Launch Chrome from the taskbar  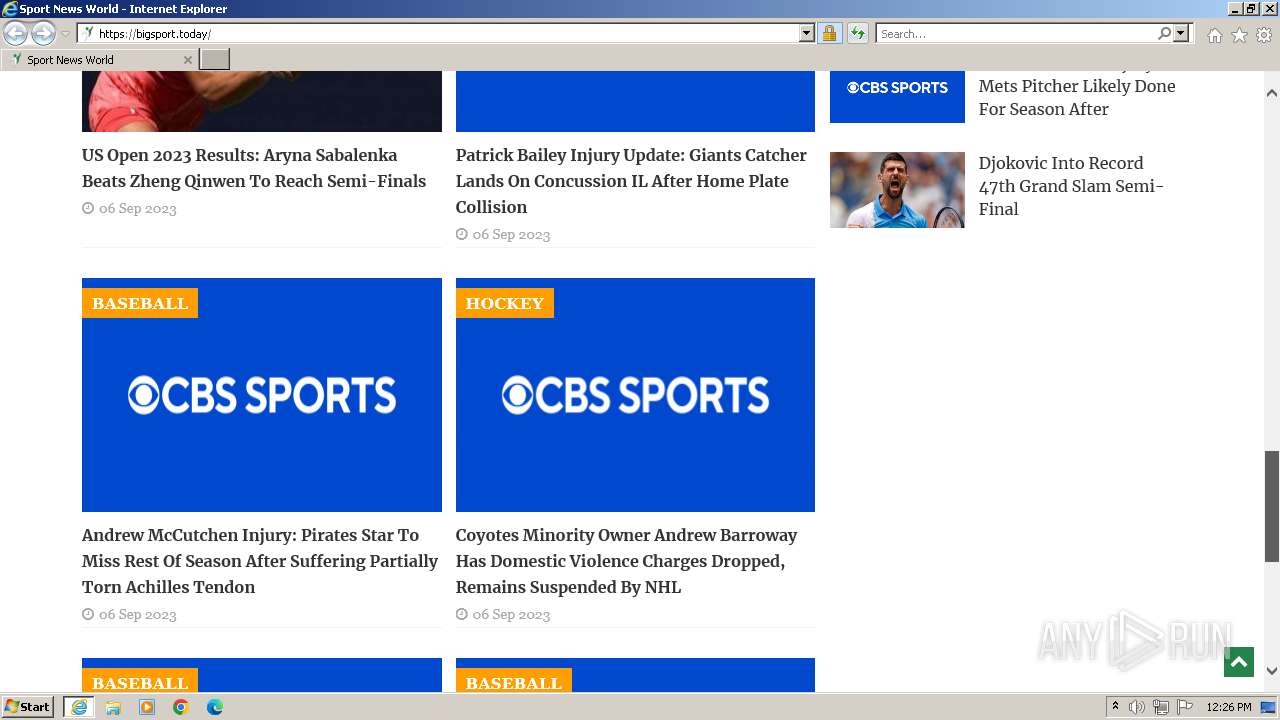point(181,707)
